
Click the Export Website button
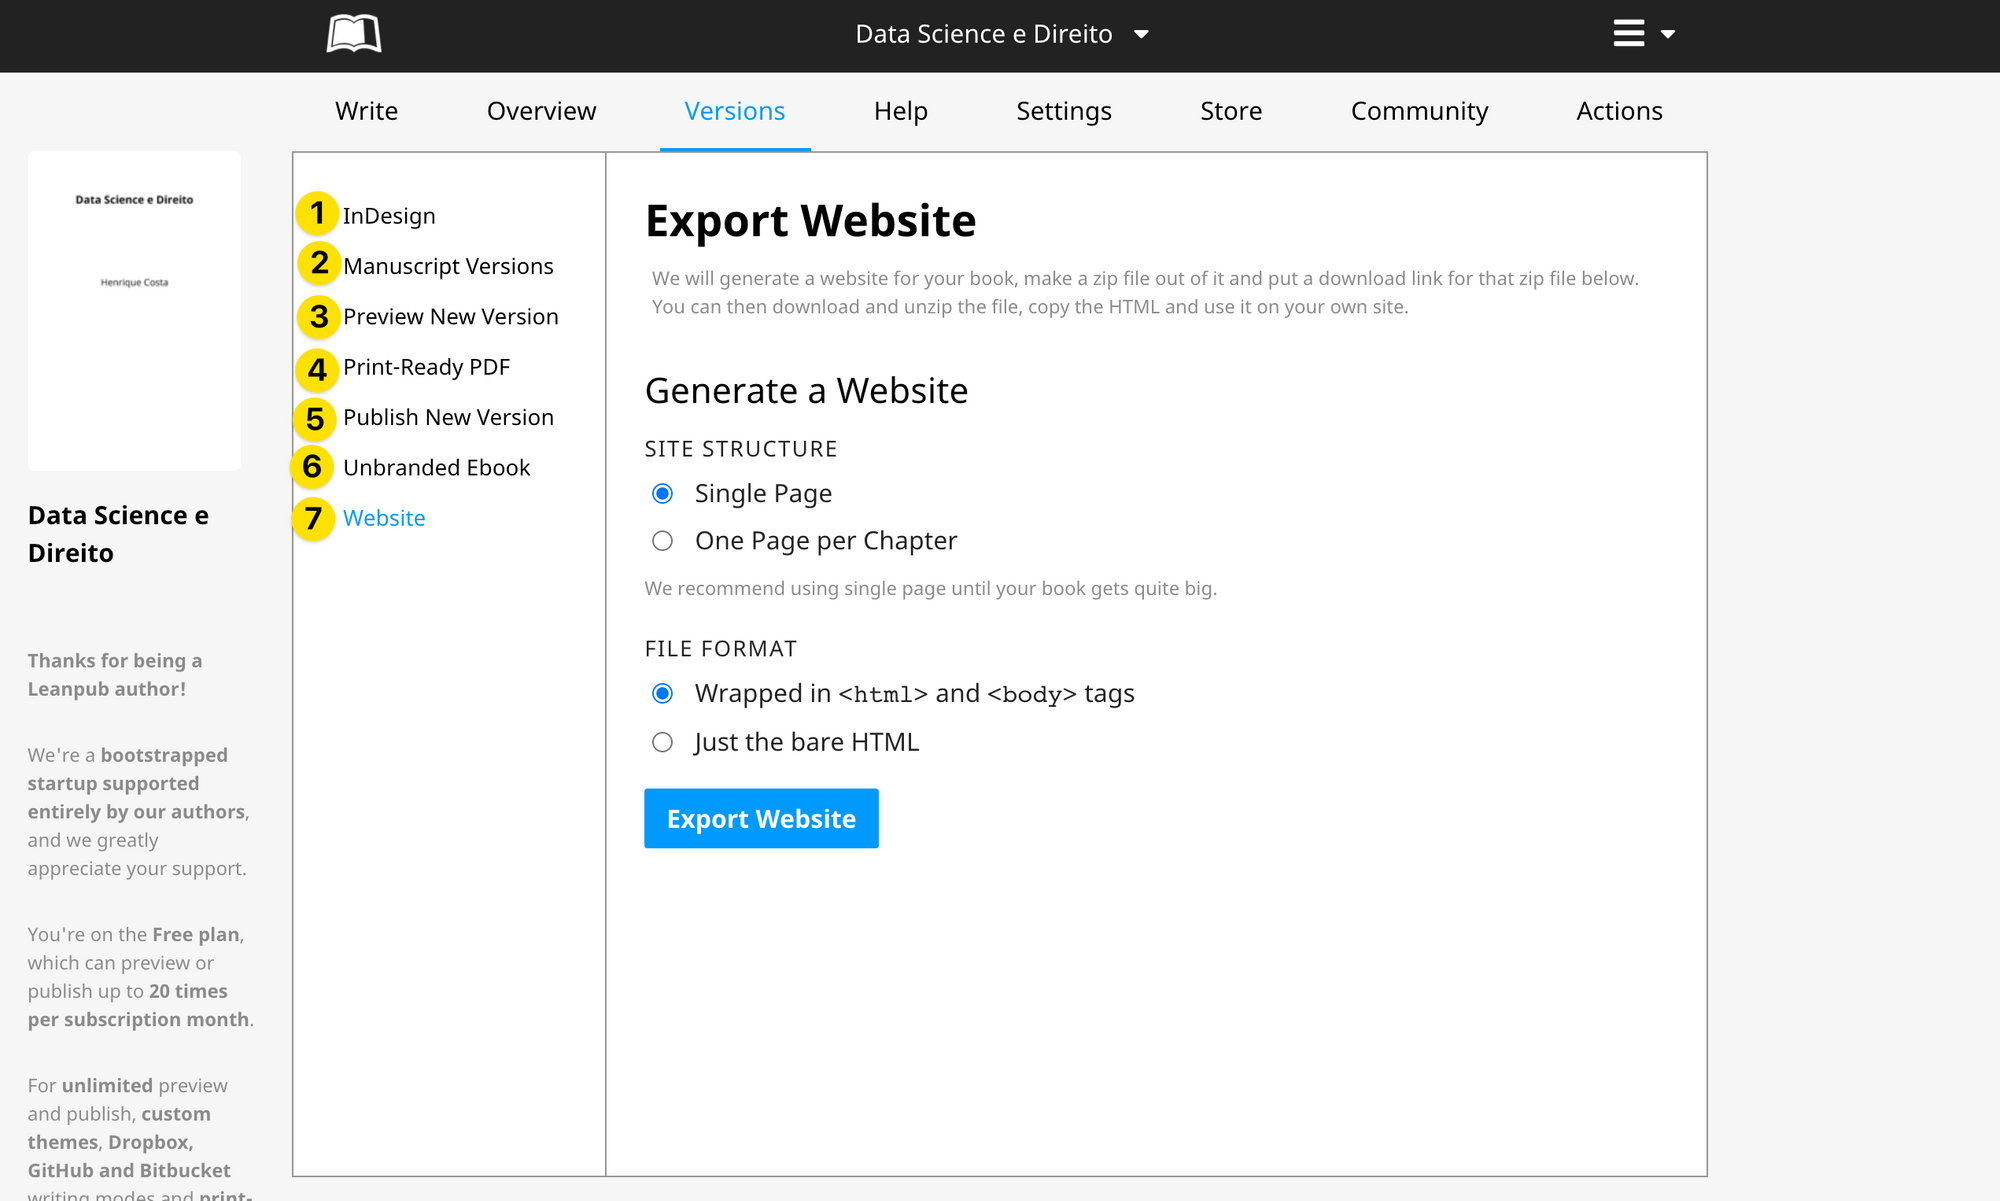(x=761, y=819)
